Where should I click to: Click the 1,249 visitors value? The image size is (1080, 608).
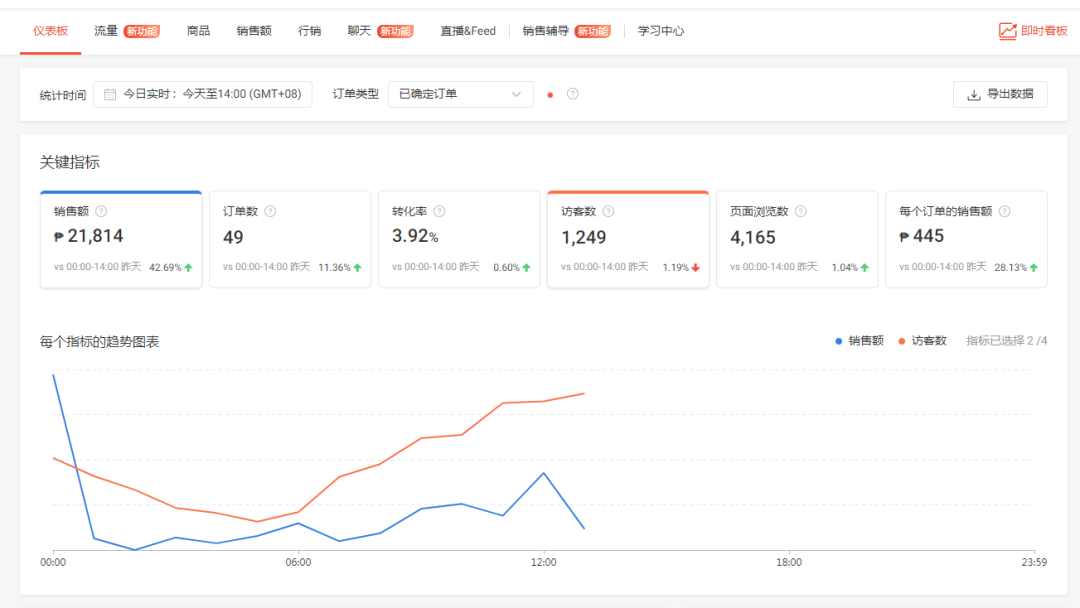[x=583, y=238]
